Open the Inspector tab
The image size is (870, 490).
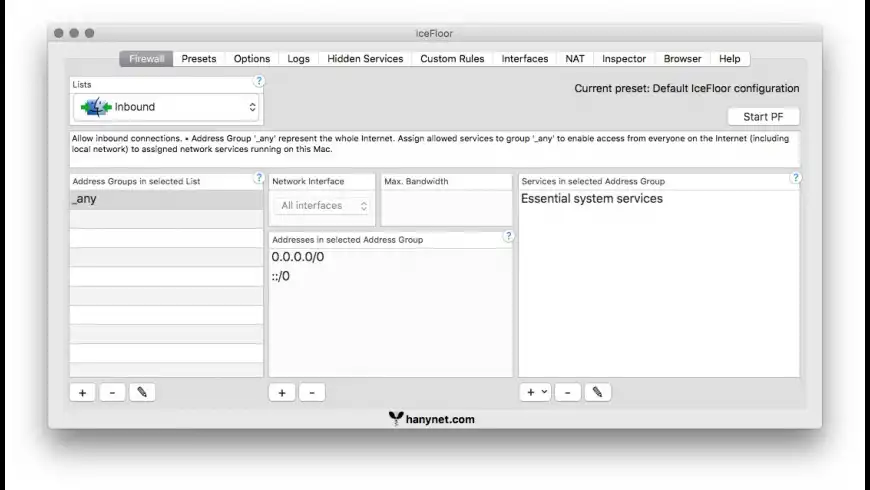coord(624,59)
